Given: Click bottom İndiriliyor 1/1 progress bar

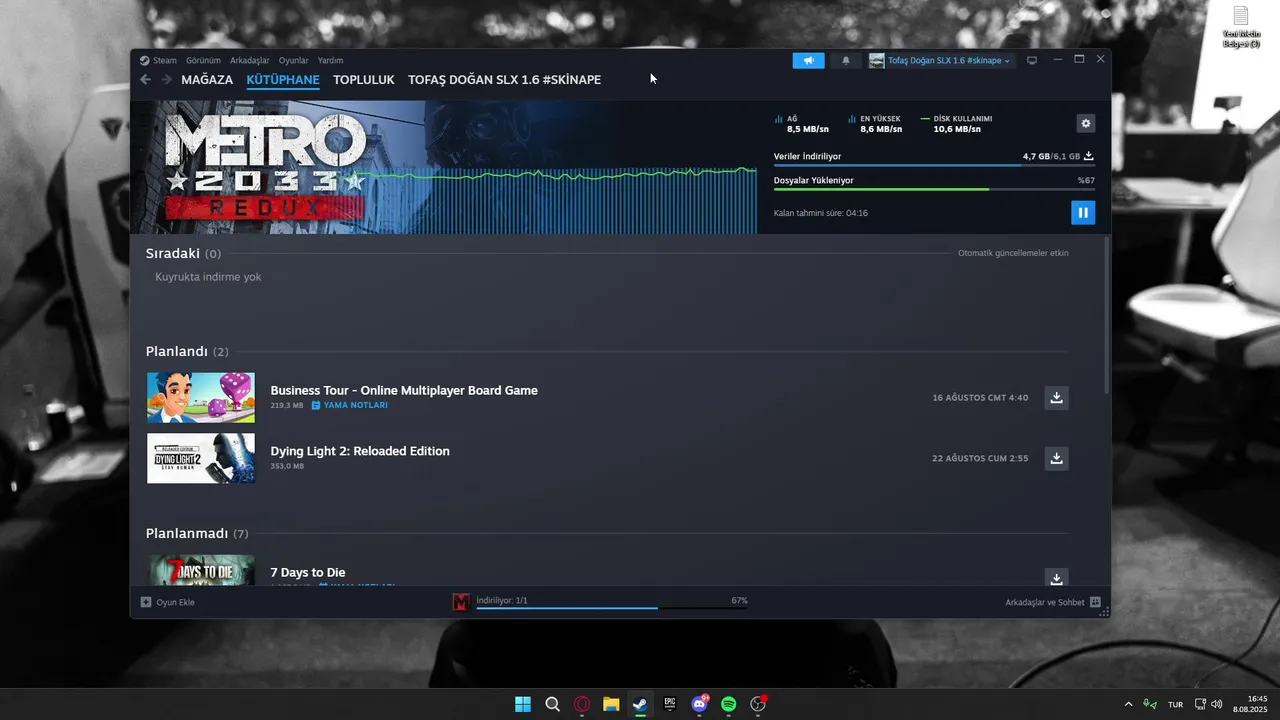Looking at the screenshot, I should coord(612,608).
